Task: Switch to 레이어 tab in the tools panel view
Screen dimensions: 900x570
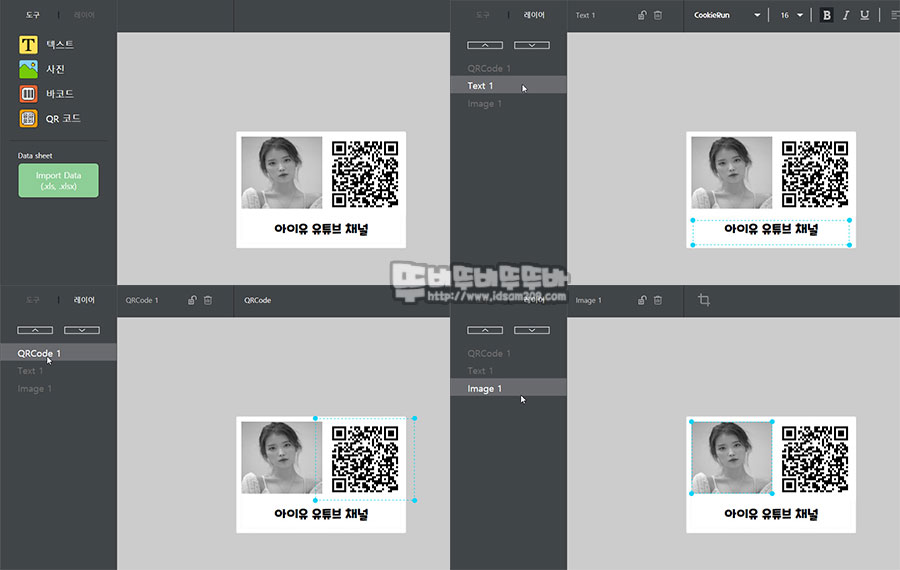Action: pyautogui.click(x=84, y=15)
